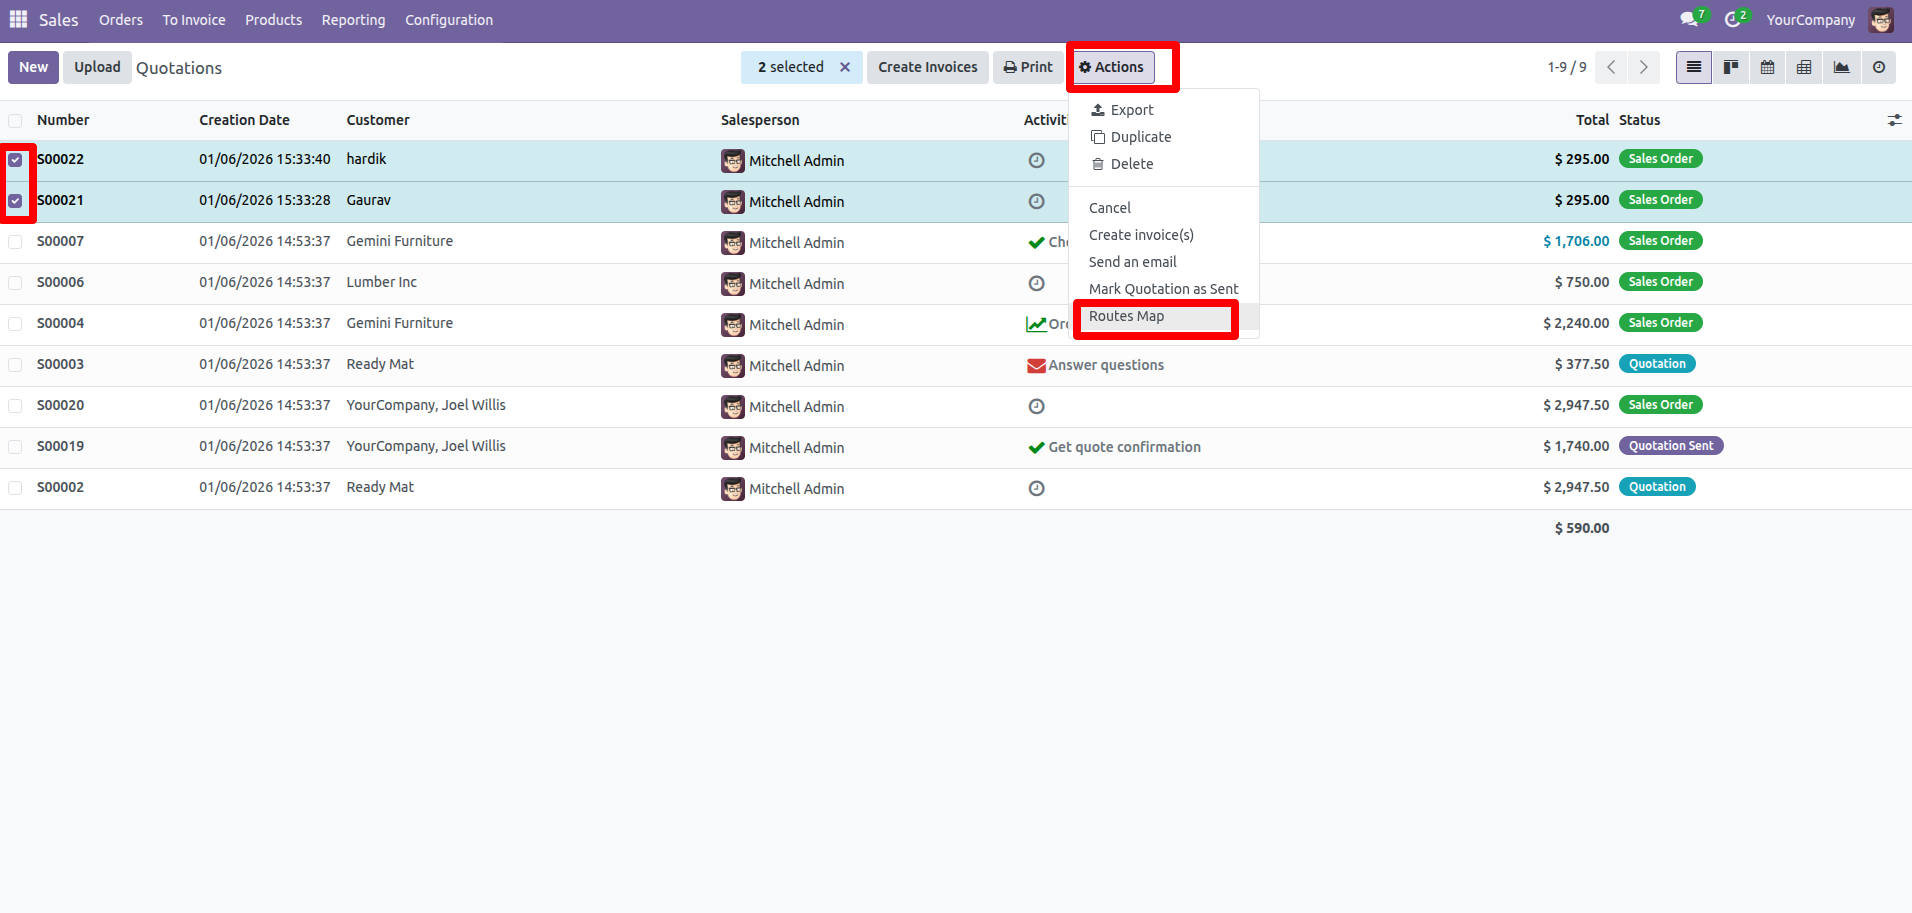Open the conversations messages icon
The image size is (1912, 913).
pos(1689,19)
